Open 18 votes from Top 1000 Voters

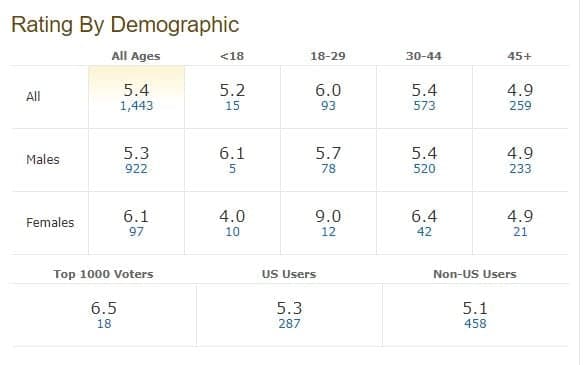[x=104, y=324]
